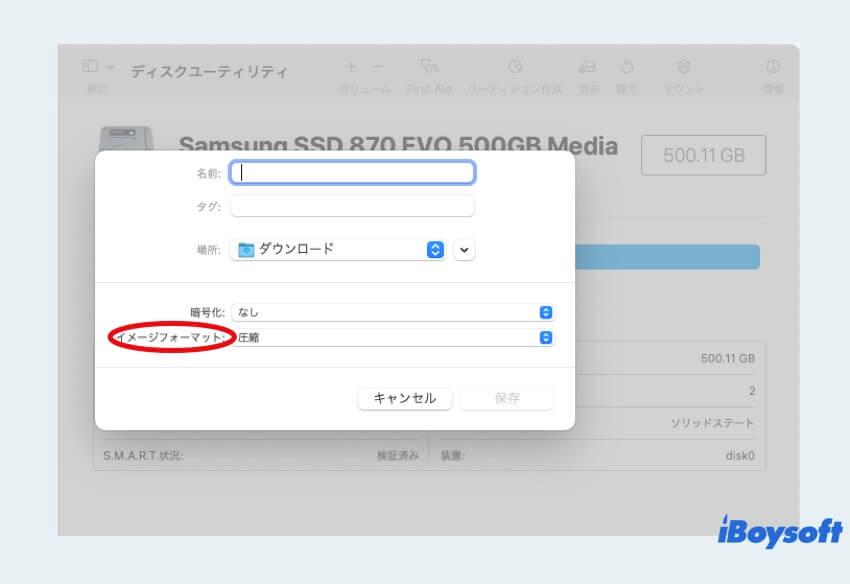Add a volume with the plus icon
Viewport: 850px width, 584px height.
click(x=350, y=67)
